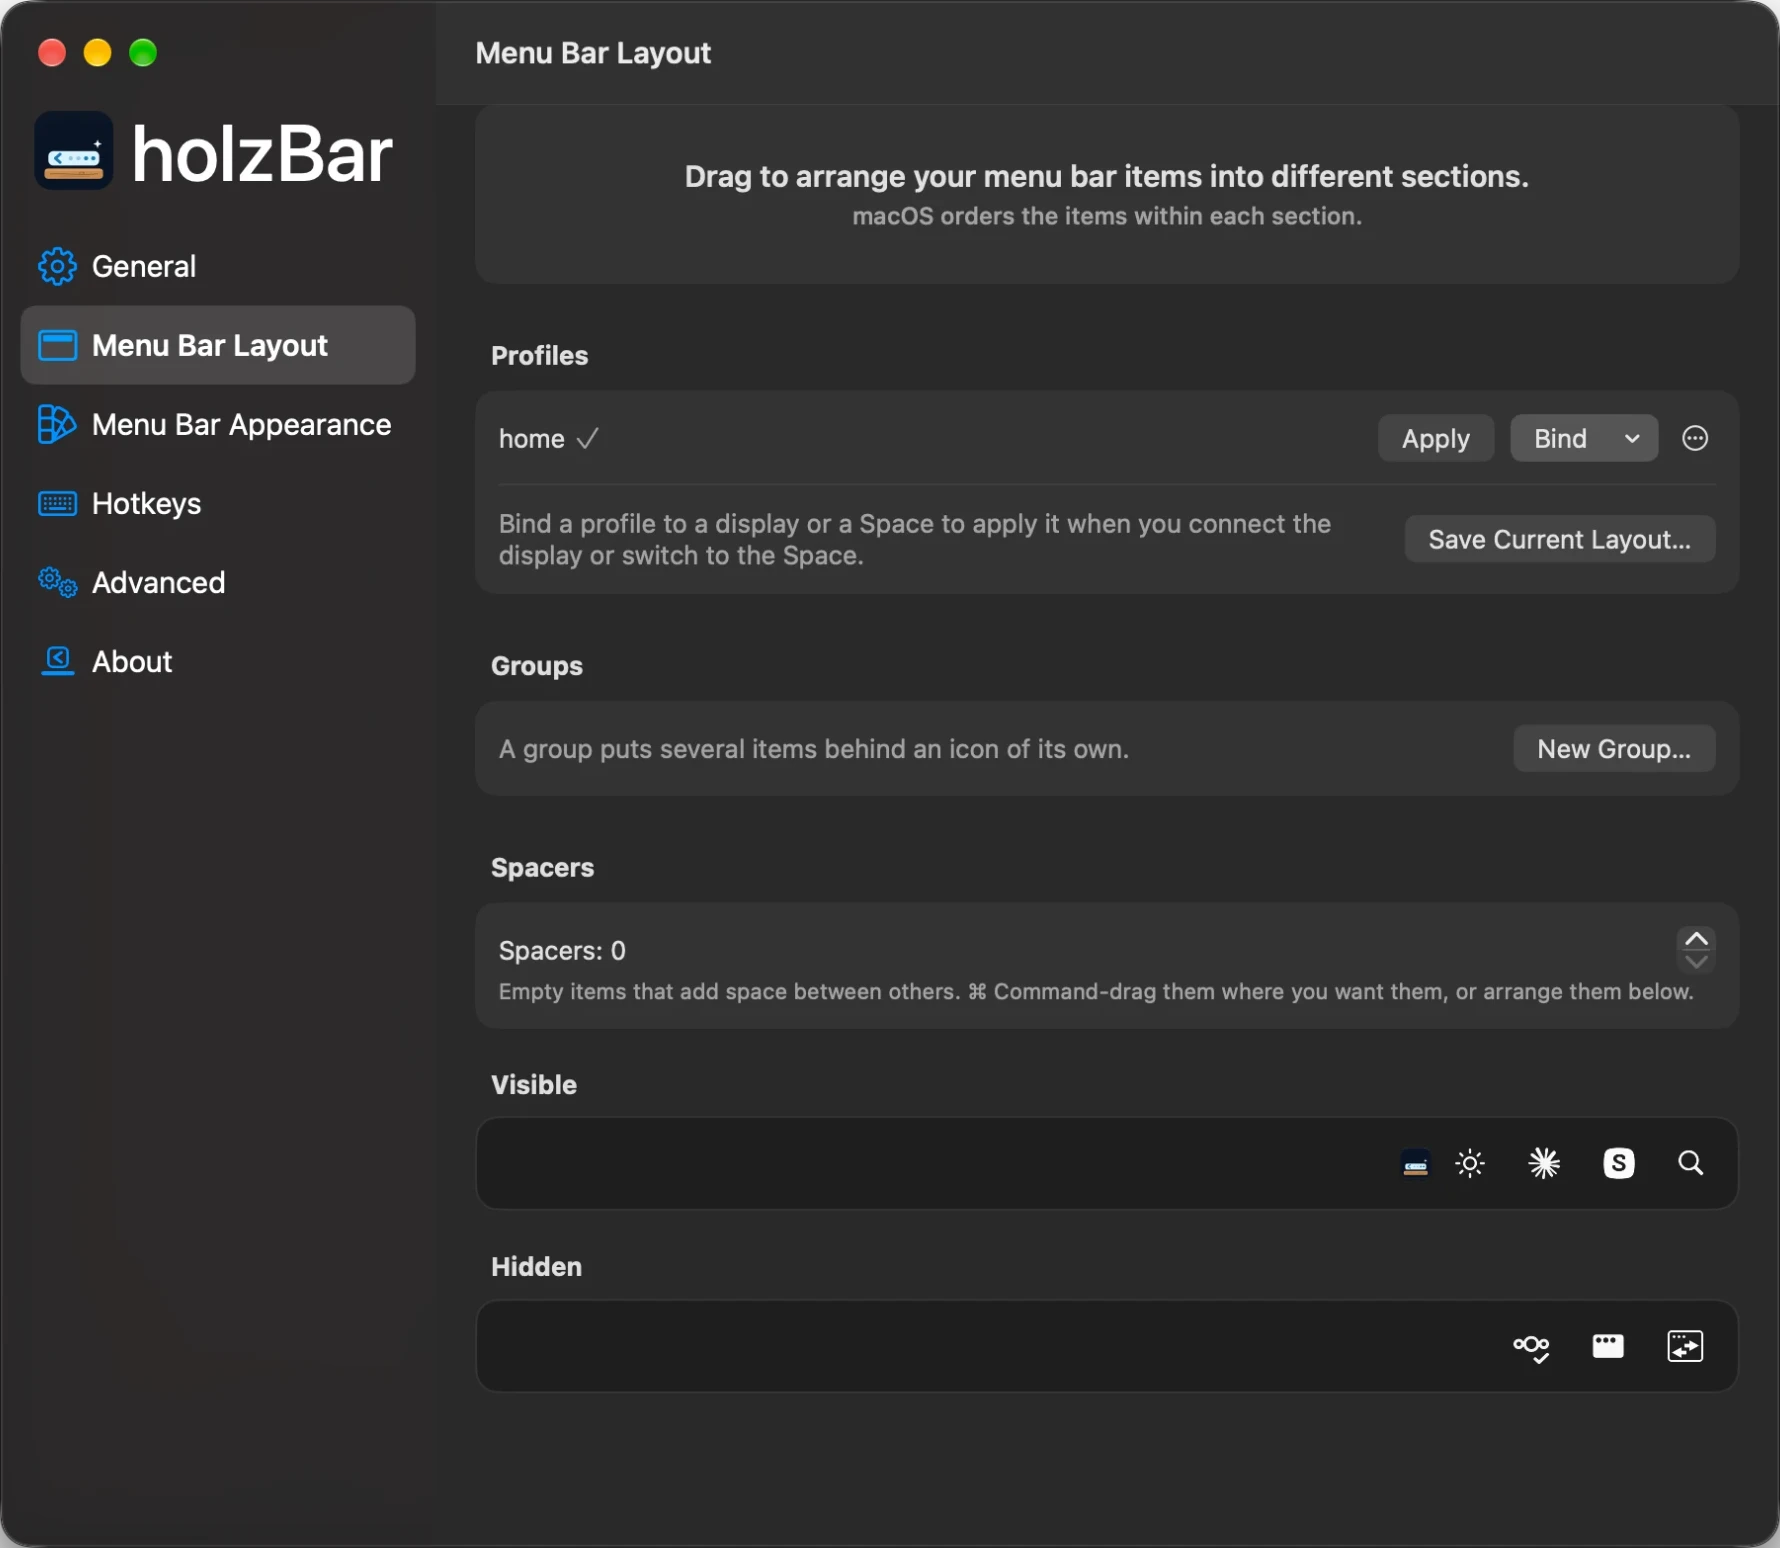
Task: Click the 'Spacers: 0' label
Action: click(x=562, y=951)
